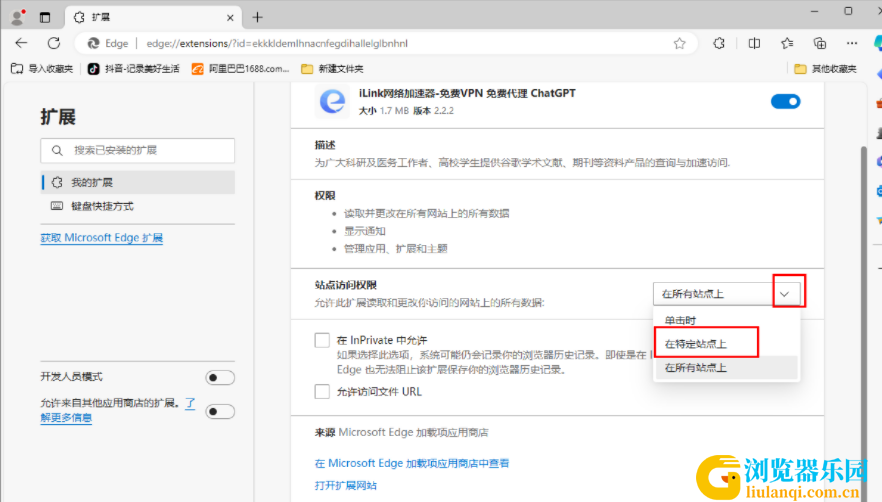This screenshot has height=502, width=882.
Task: Choose 单击时 from the dropdown list
Action: pos(727,320)
